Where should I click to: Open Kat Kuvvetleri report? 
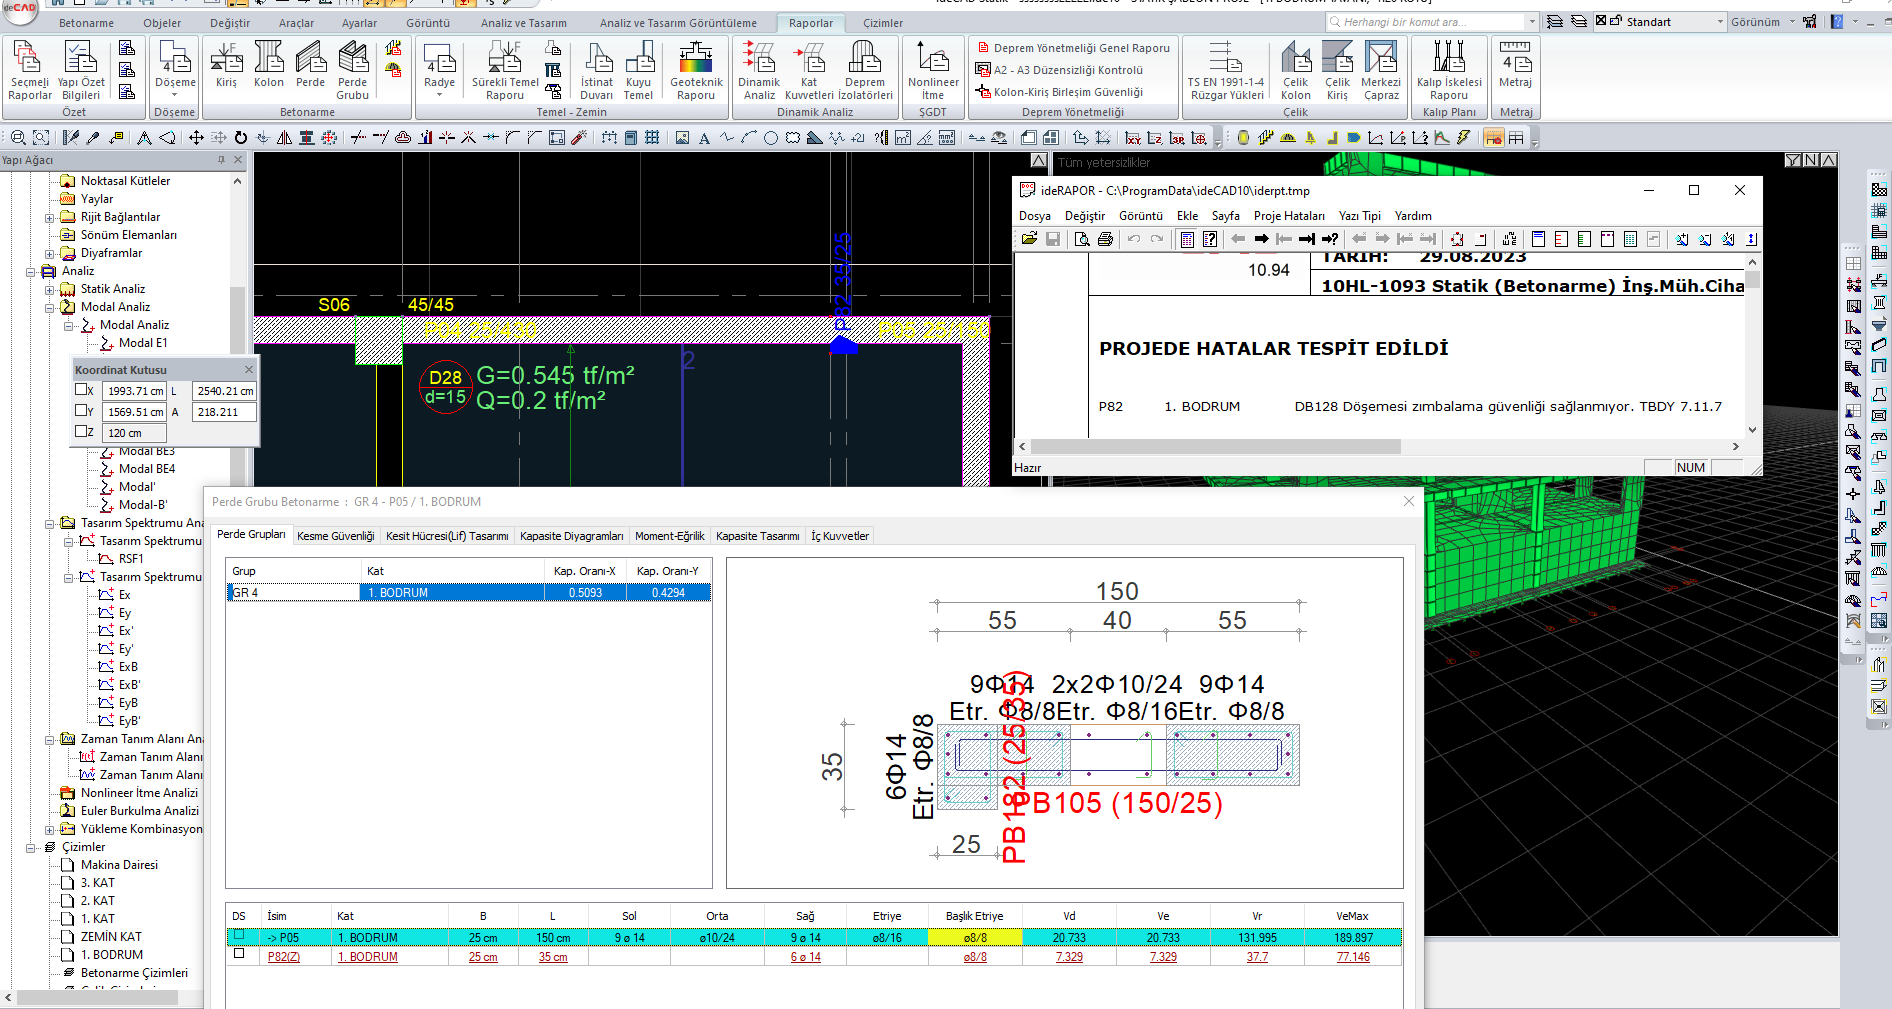click(x=809, y=70)
